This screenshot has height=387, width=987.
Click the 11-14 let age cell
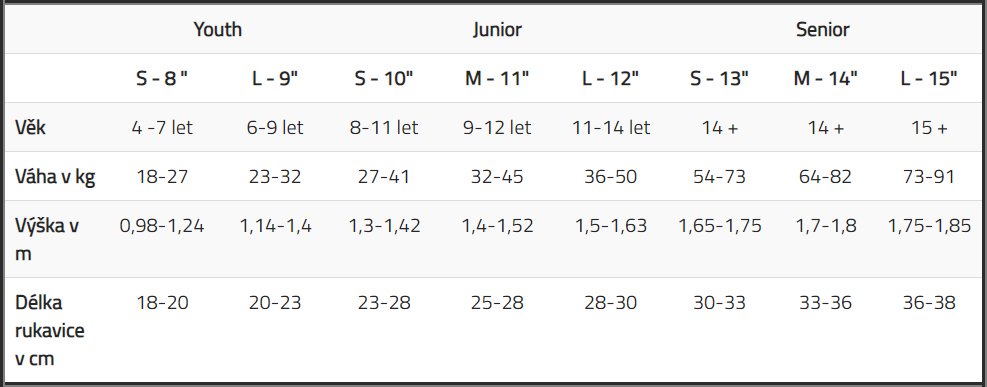coord(611,128)
